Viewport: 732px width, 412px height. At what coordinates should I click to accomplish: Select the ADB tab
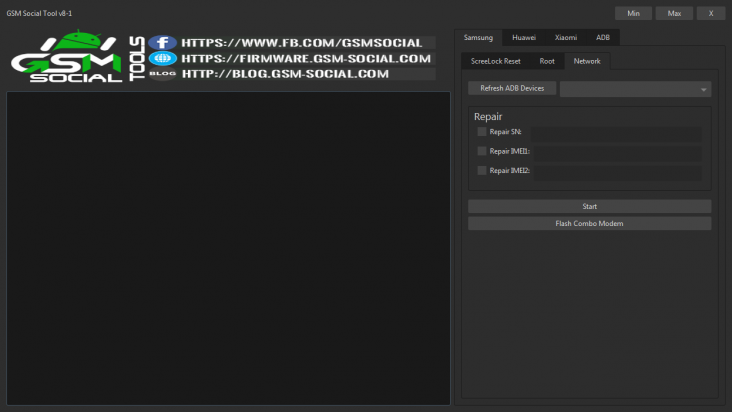(603, 37)
